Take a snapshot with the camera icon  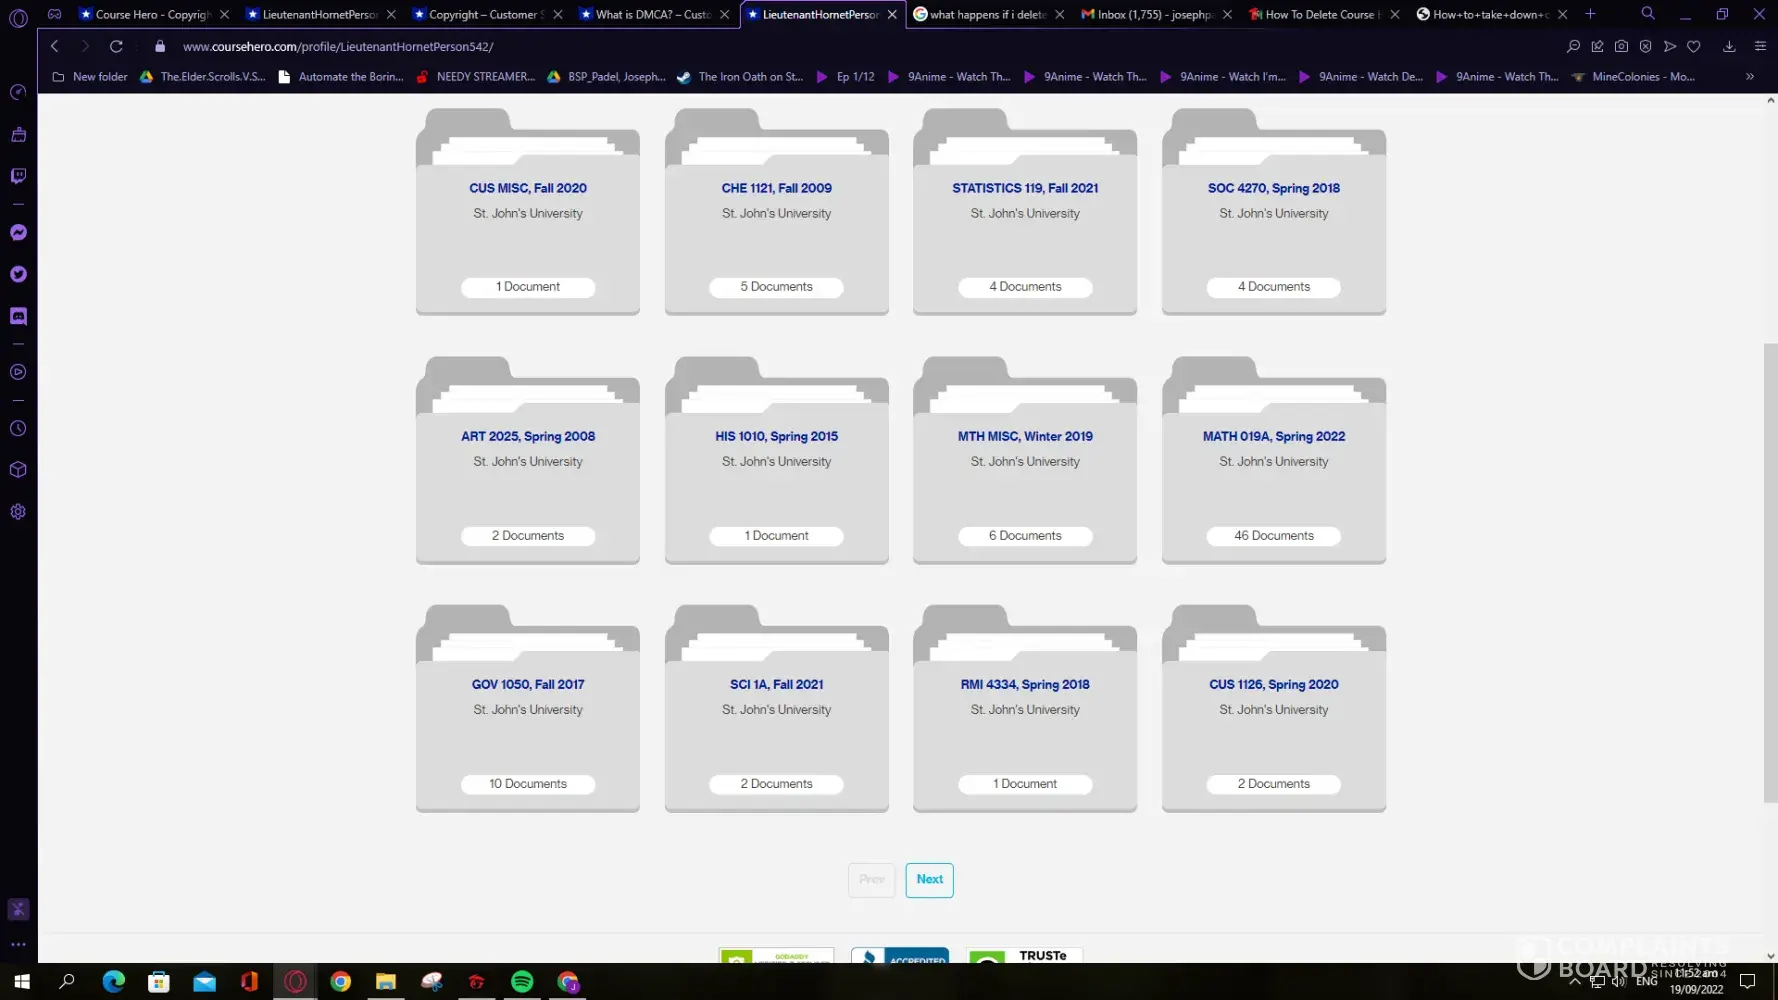pyautogui.click(x=1621, y=46)
